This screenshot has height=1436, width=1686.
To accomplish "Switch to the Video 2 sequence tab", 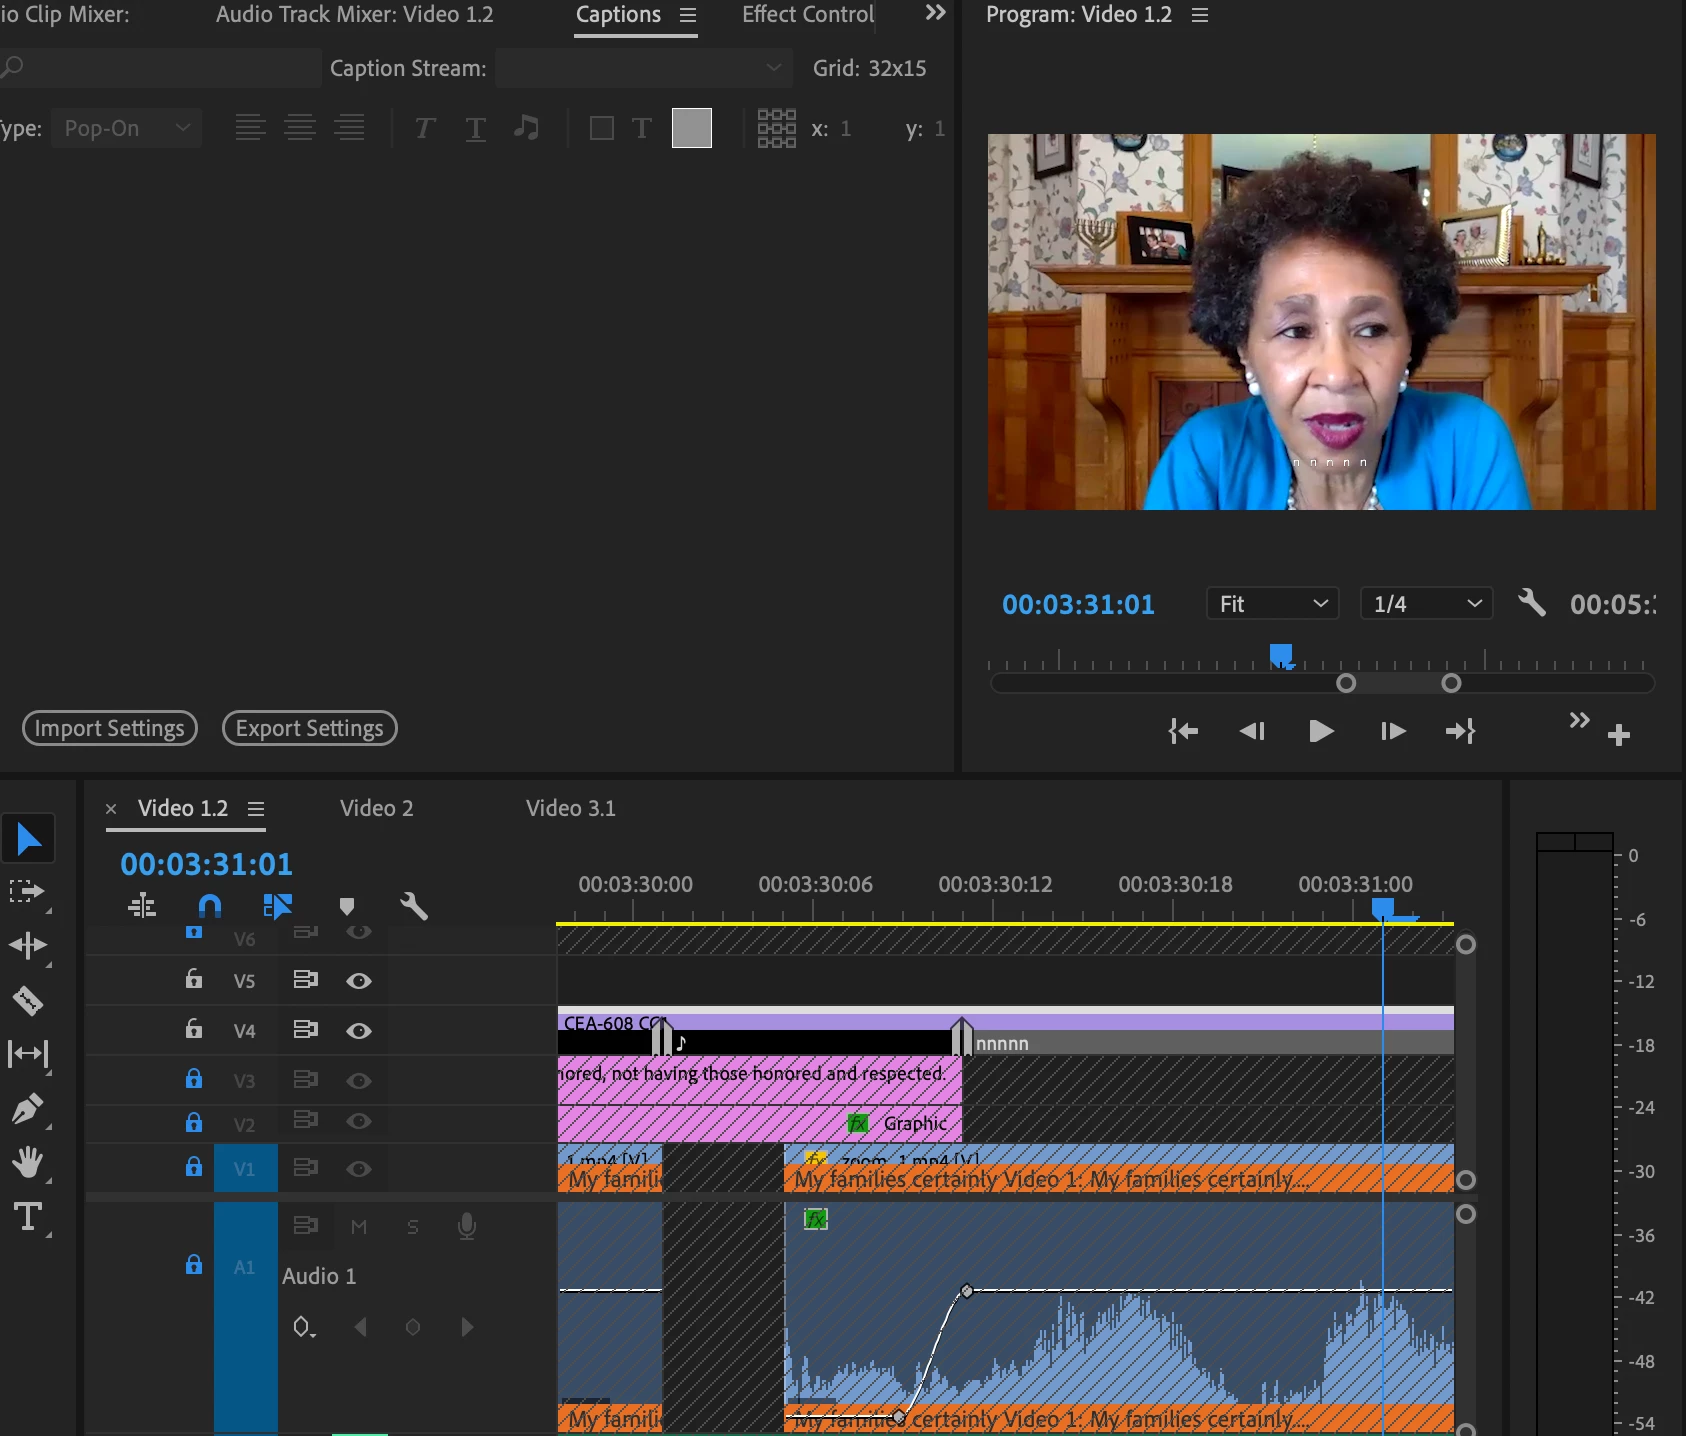I will coord(376,808).
